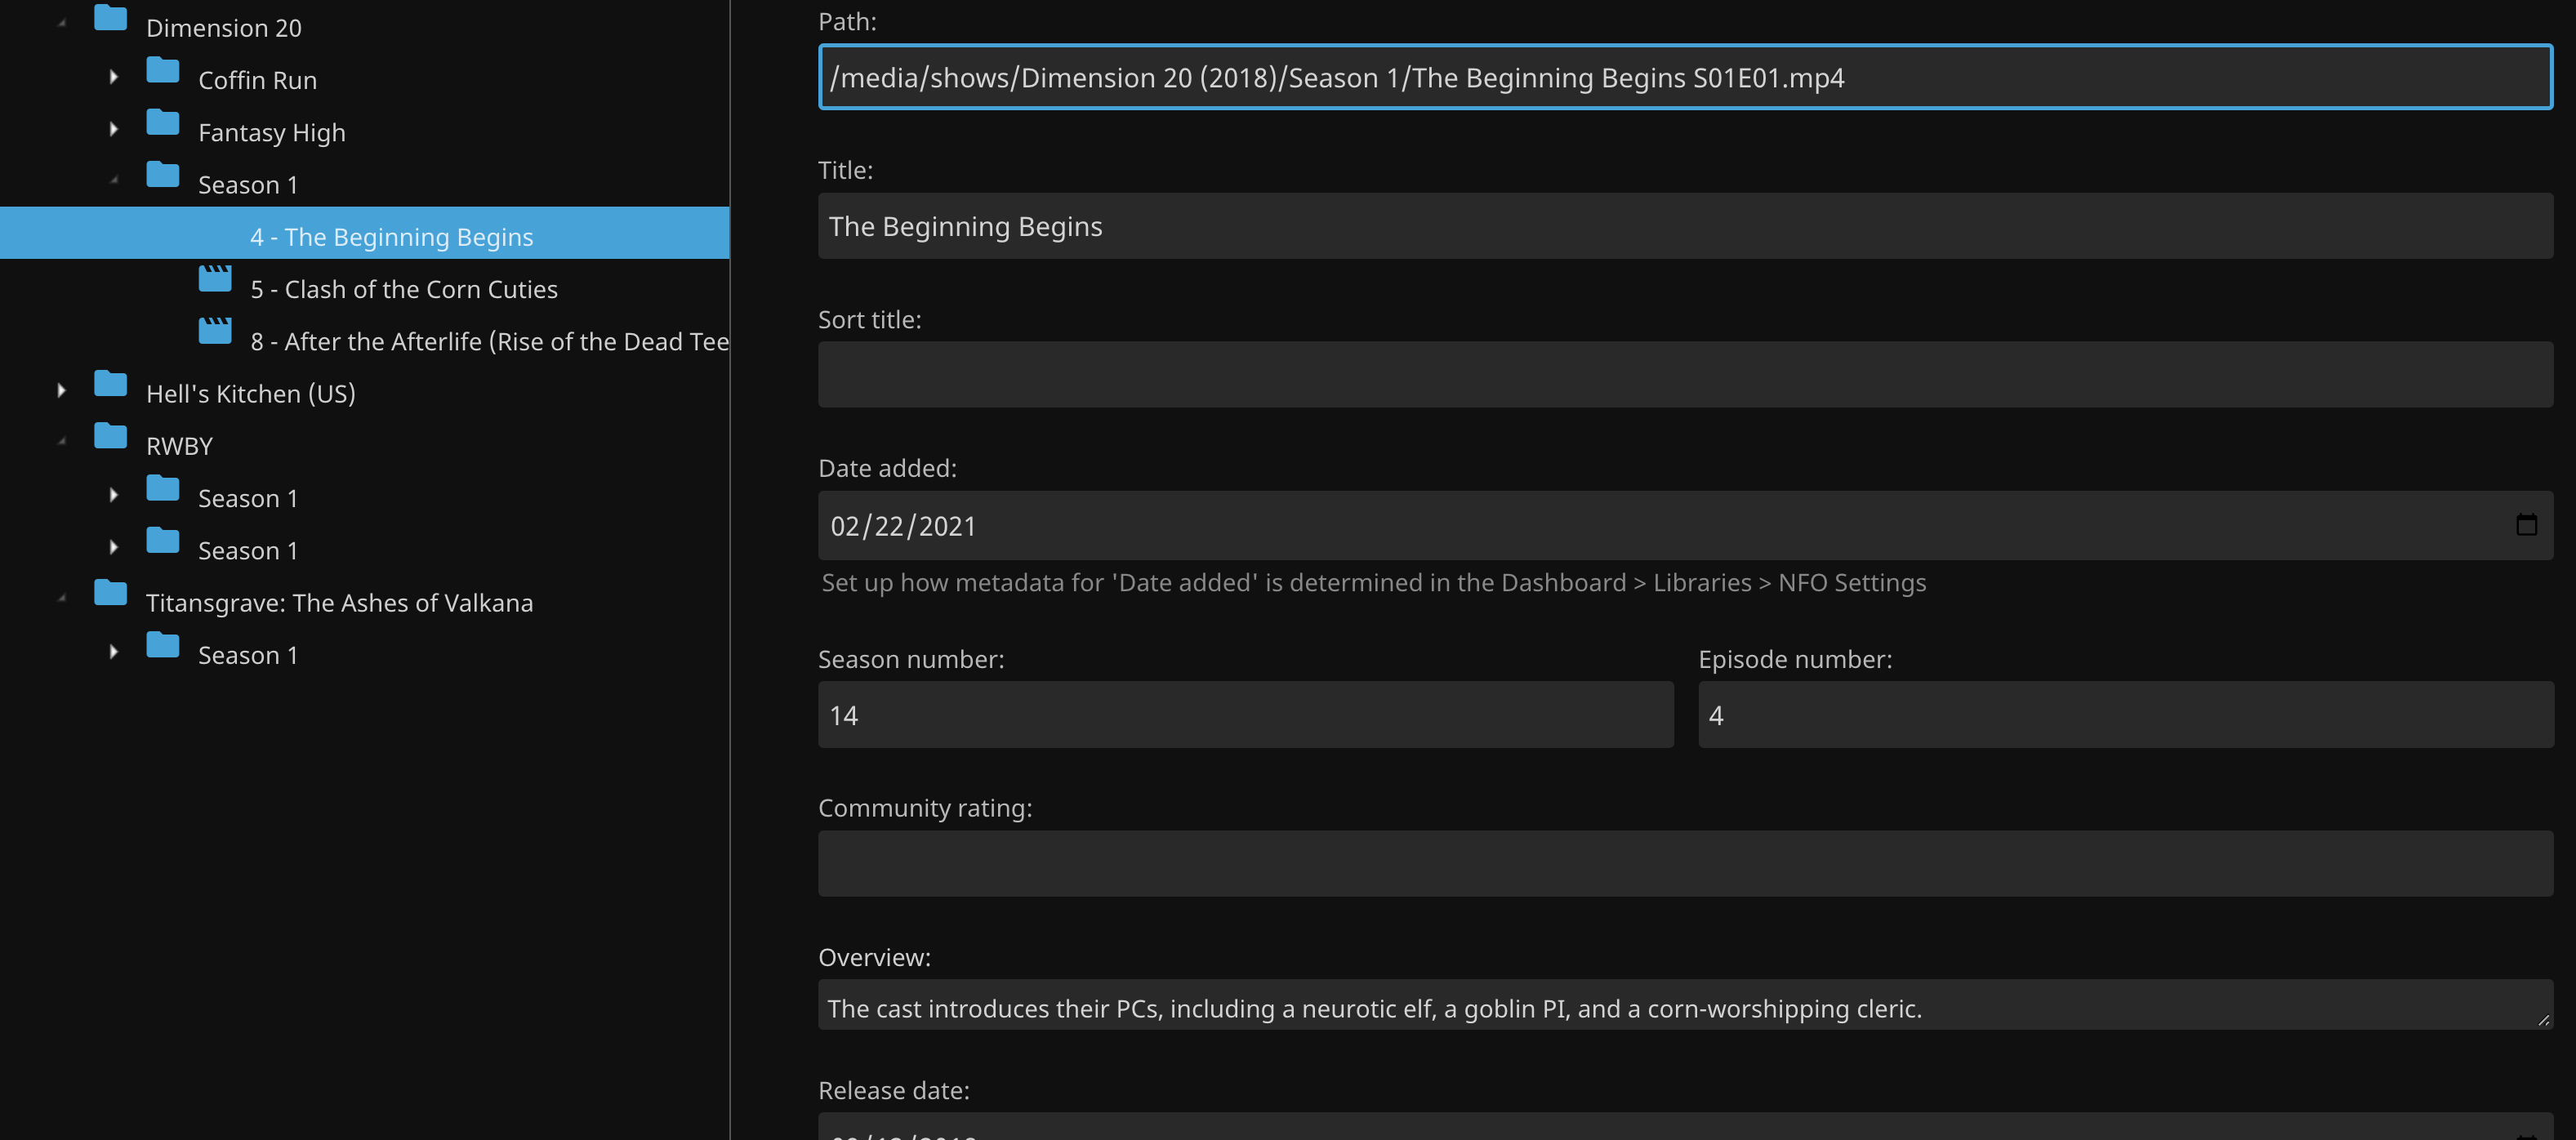This screenshot has height=1140, width=2576.
Task: Click the empty Sort title field
Action: (x=1684, y=375)
